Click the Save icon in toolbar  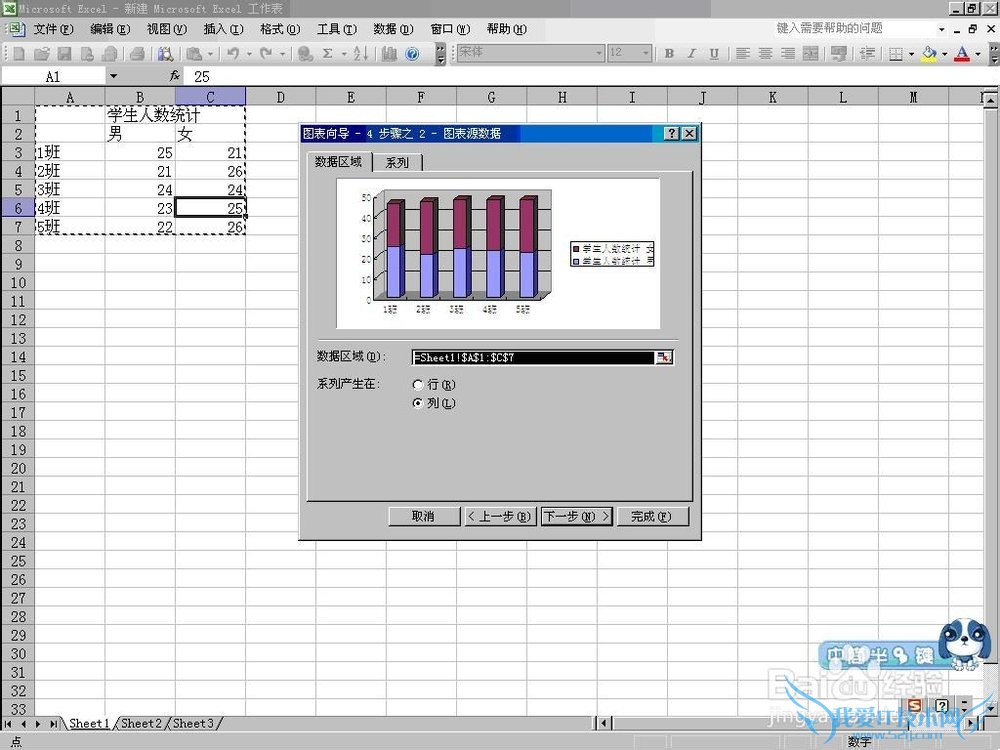[x=64, y=54]
